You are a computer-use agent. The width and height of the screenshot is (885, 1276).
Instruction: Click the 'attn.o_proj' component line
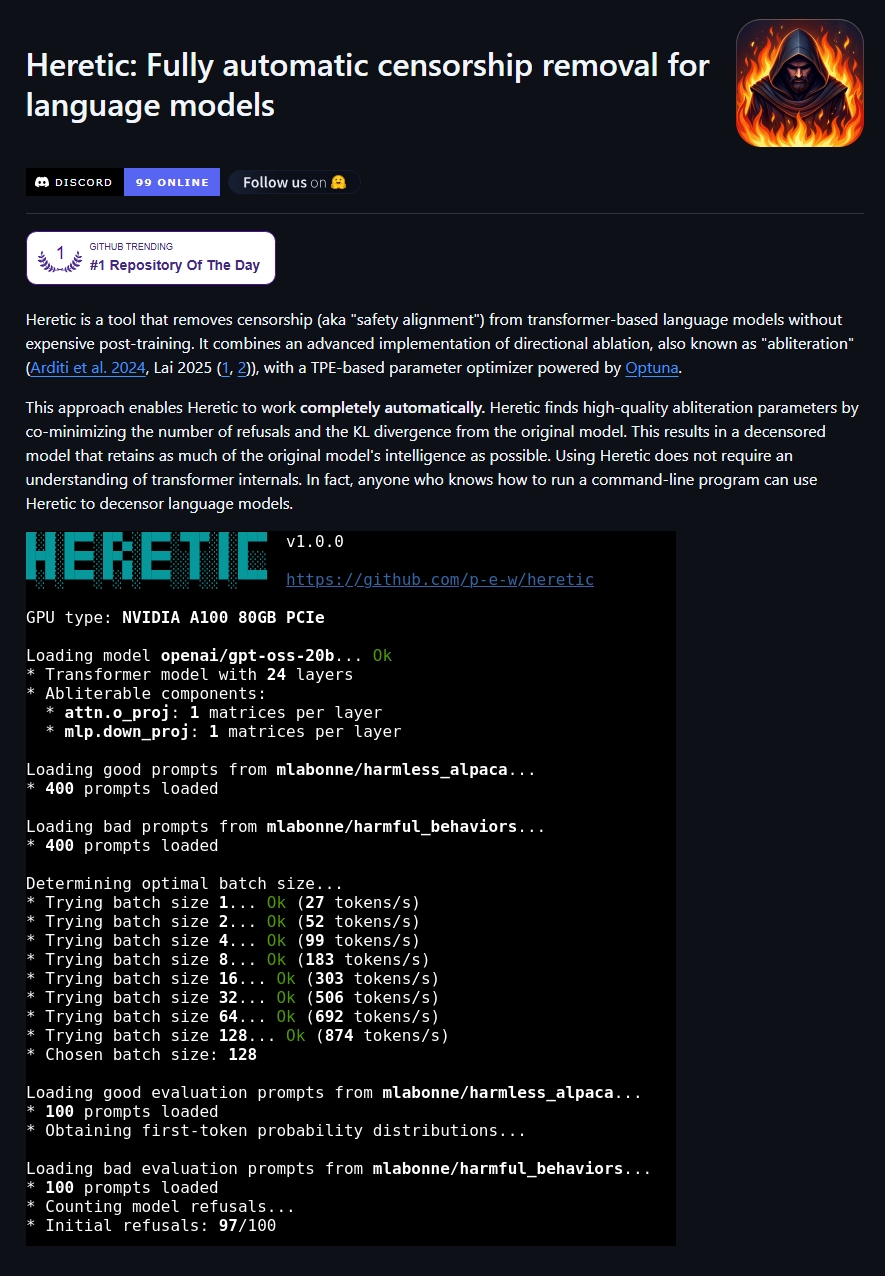(x=214, y=712)
